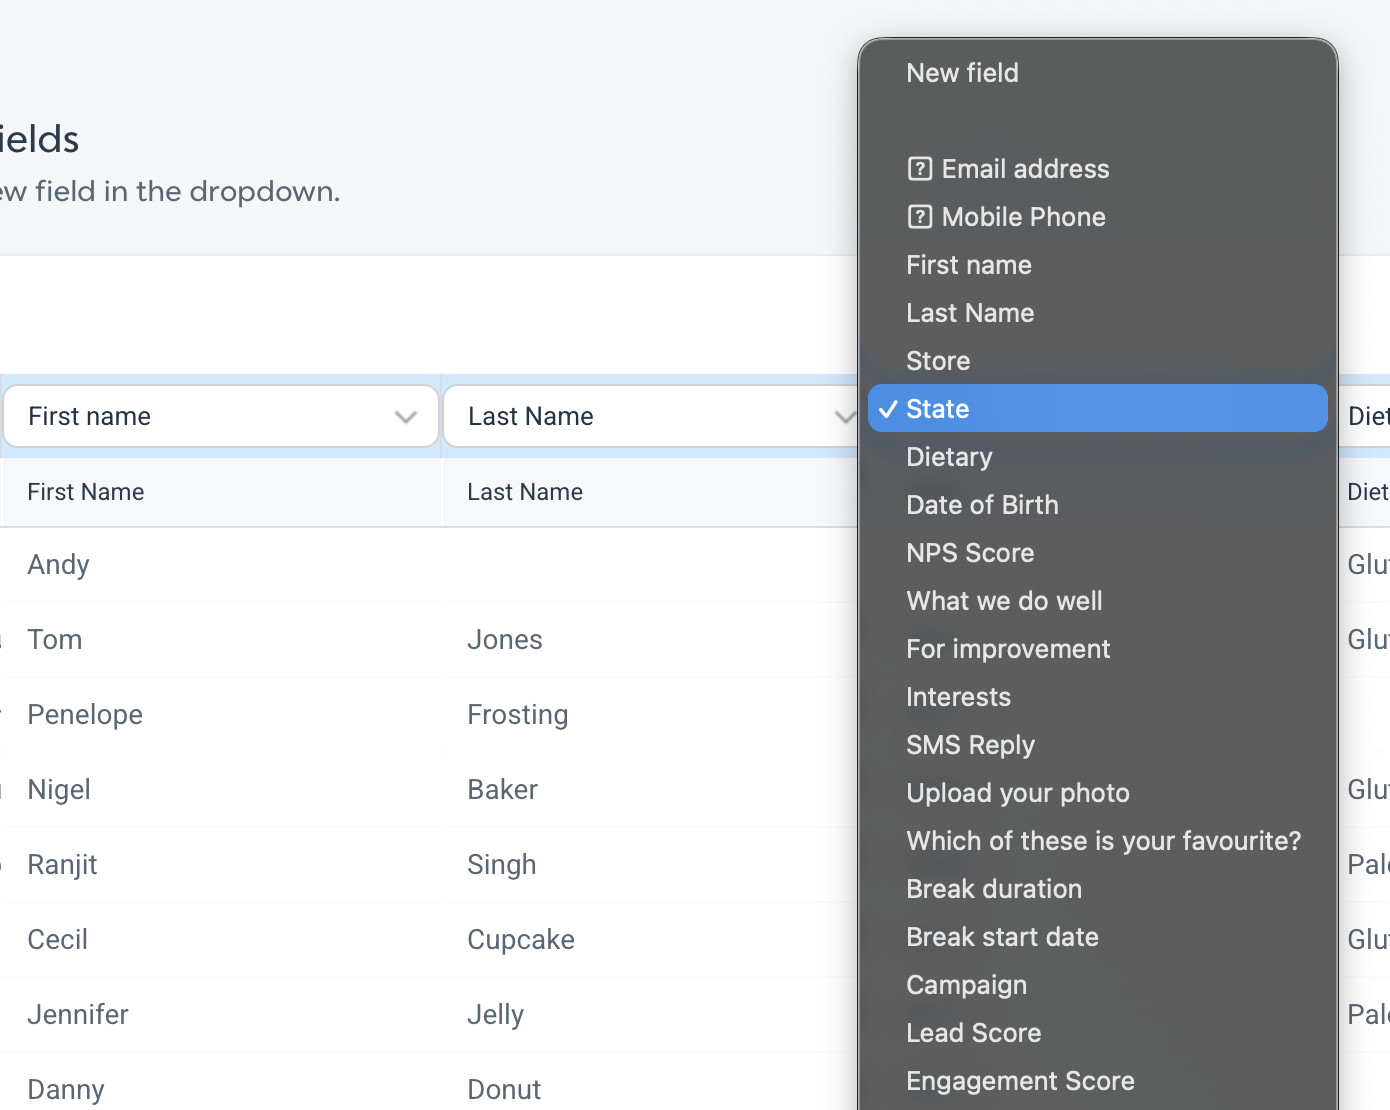The width and height of the screenshot is (1390, 1110).
Task: Select Engagement Score from the list
Action: 1097,1081
